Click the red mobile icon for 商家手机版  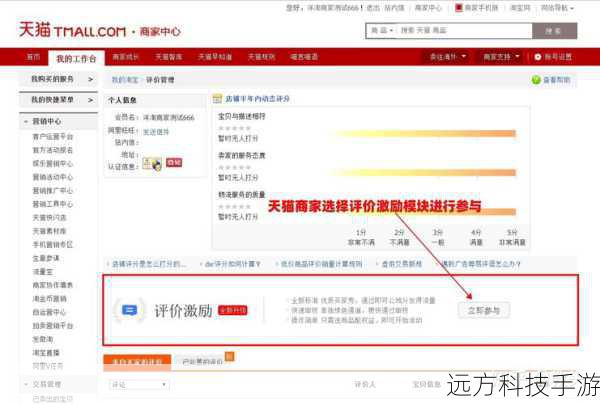[x=458, y=8]
